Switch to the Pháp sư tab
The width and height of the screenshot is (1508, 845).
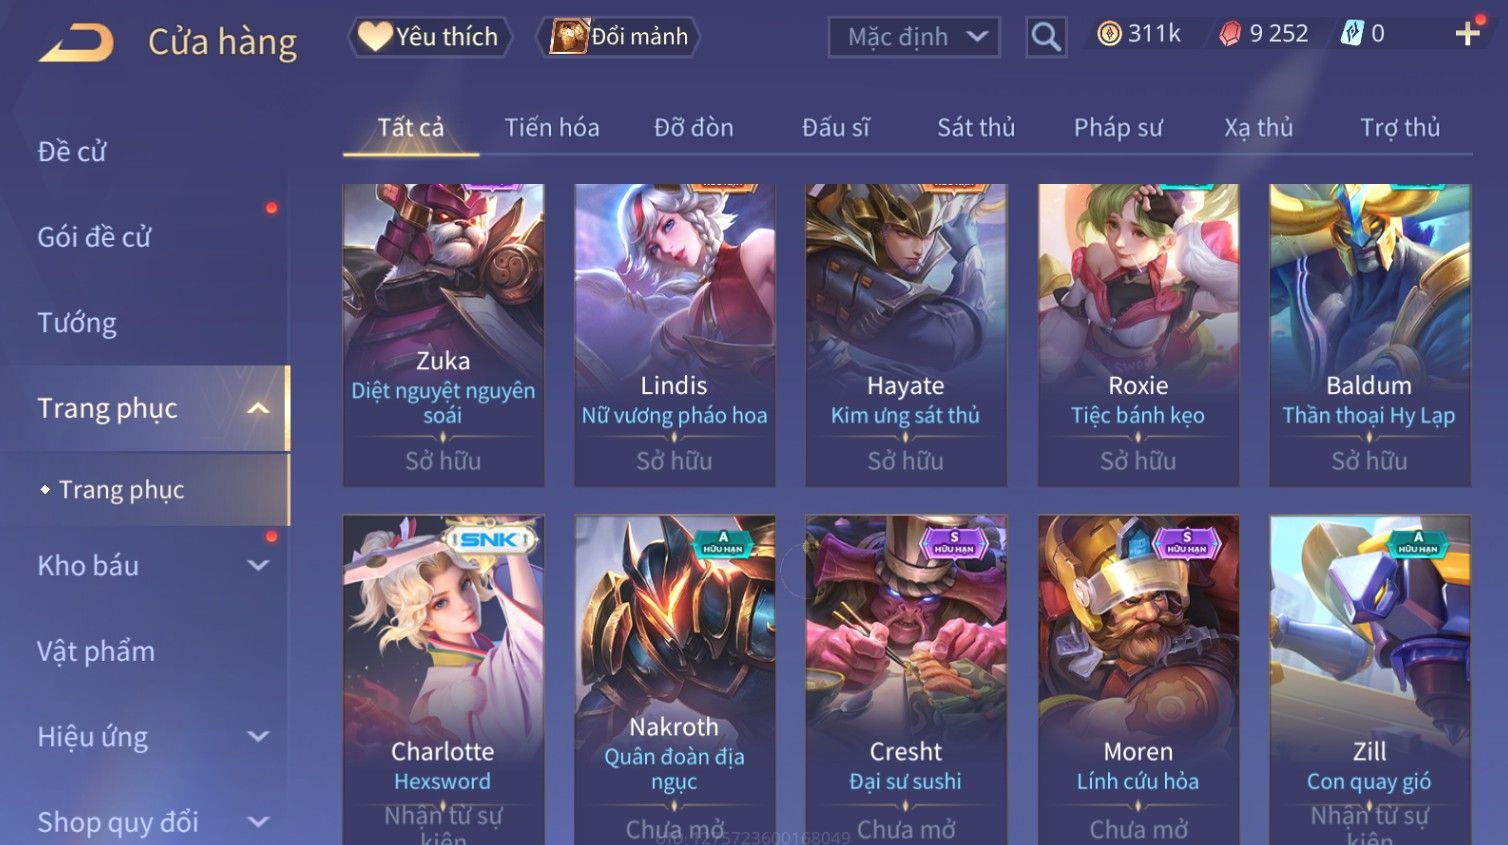1118,128
